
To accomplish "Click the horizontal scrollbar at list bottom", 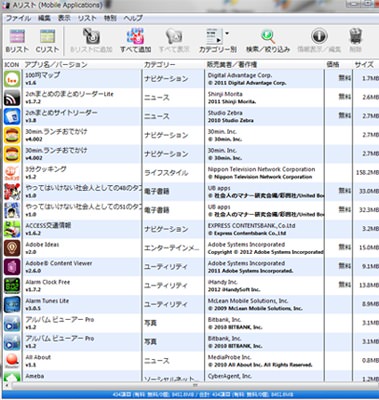I will click(x=195, y=385).
